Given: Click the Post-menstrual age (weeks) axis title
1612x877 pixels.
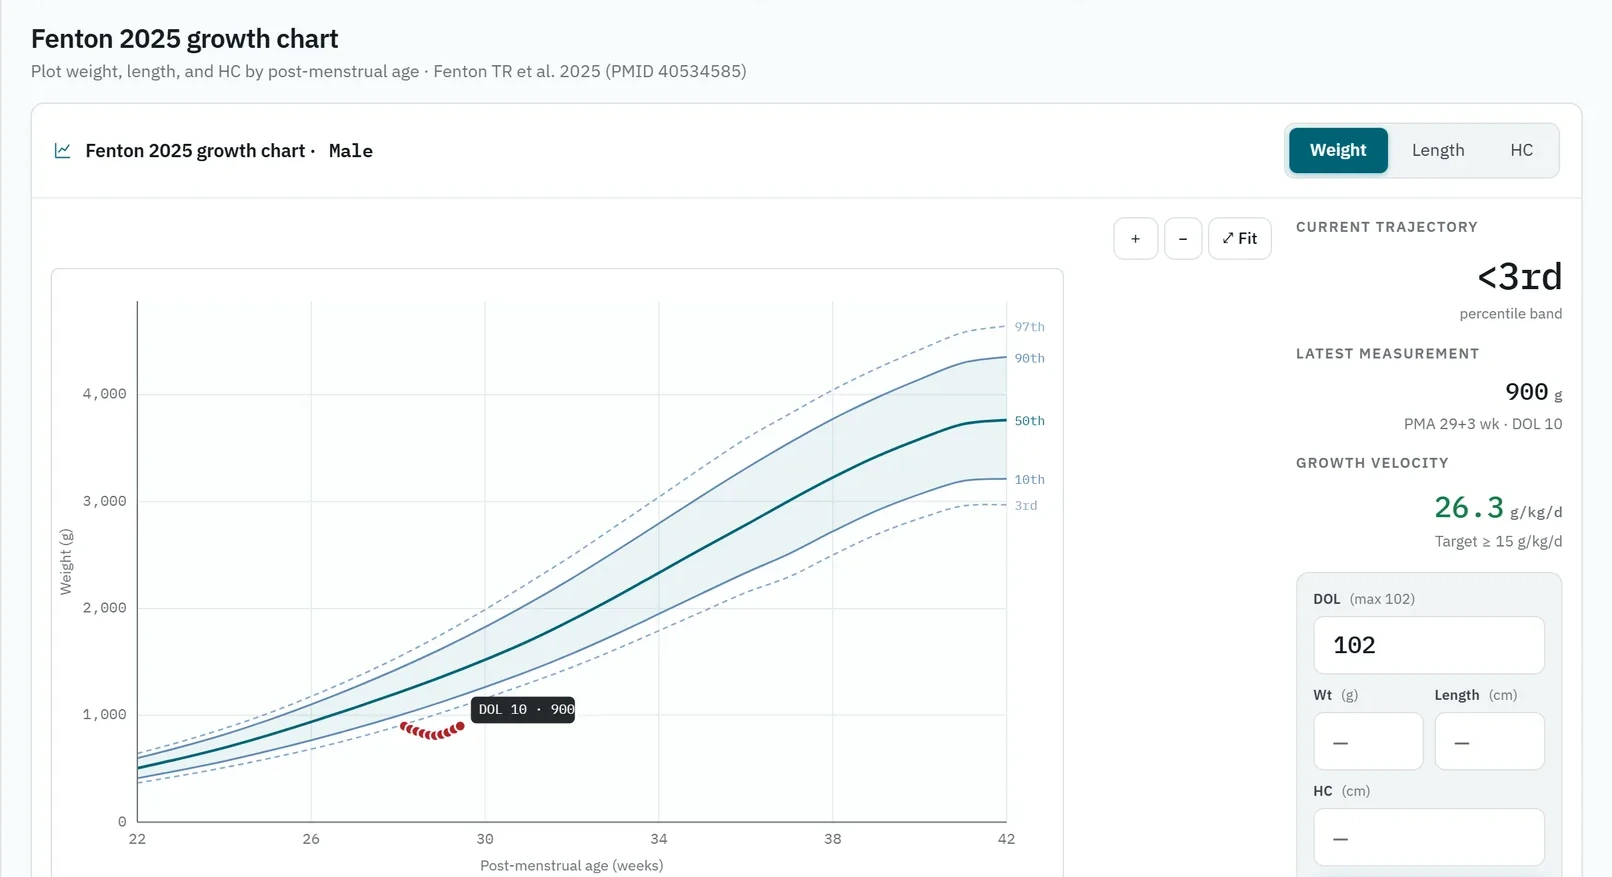Looking at the screenshot, I should (572, 865).
